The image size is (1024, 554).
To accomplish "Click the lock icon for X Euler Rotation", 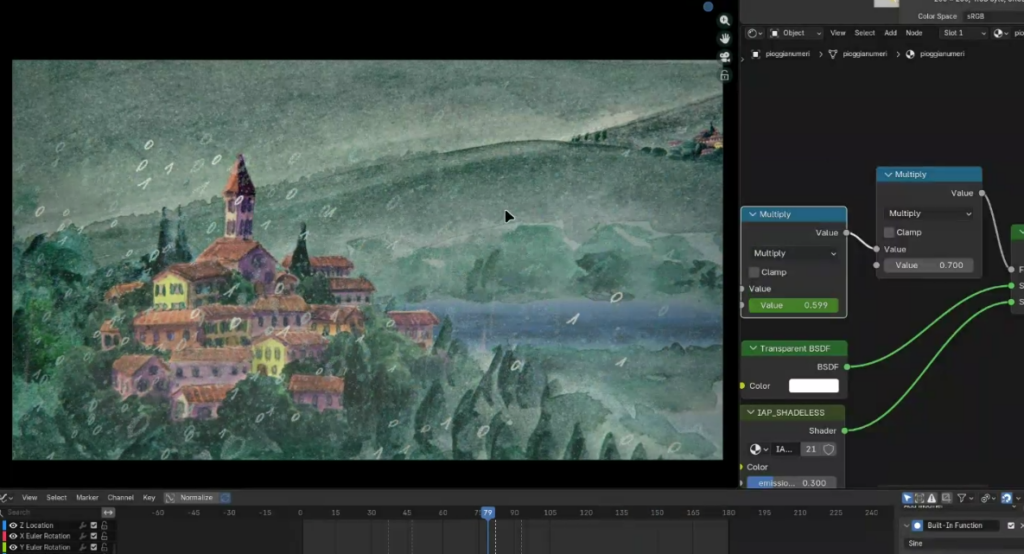I will click(104, 536).
